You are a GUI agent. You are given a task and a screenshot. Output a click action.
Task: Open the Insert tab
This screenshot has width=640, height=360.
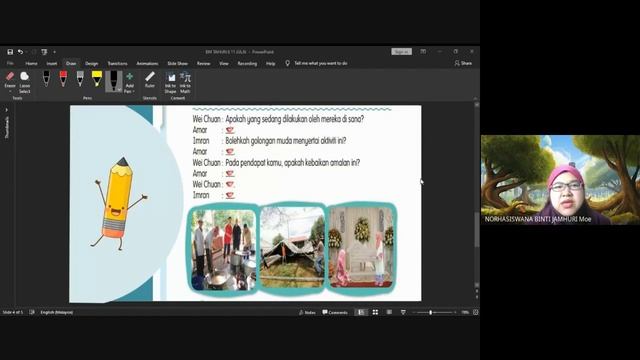pyautogui.click(x=52, y=63)
